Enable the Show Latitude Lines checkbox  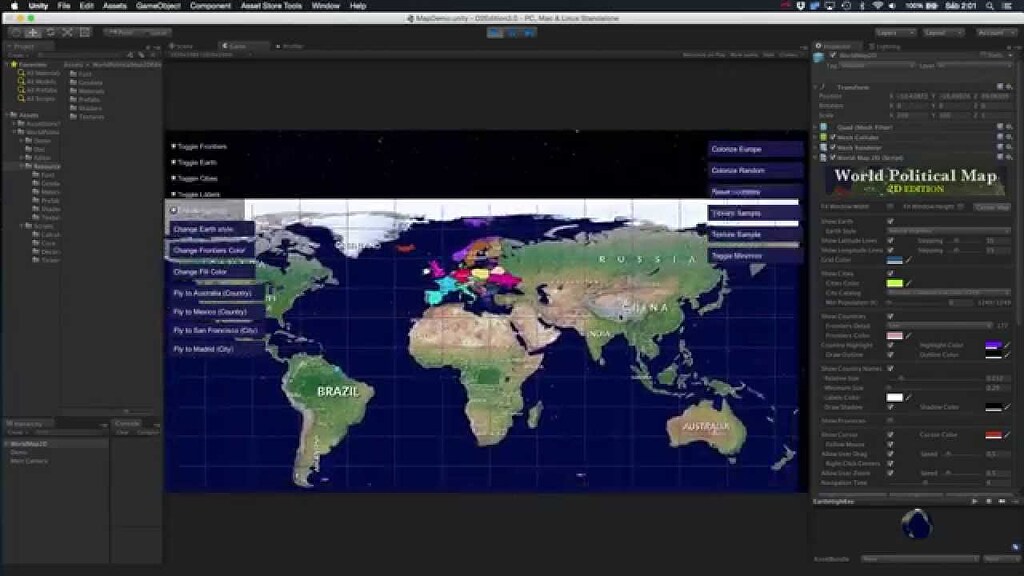pos(891,239)
